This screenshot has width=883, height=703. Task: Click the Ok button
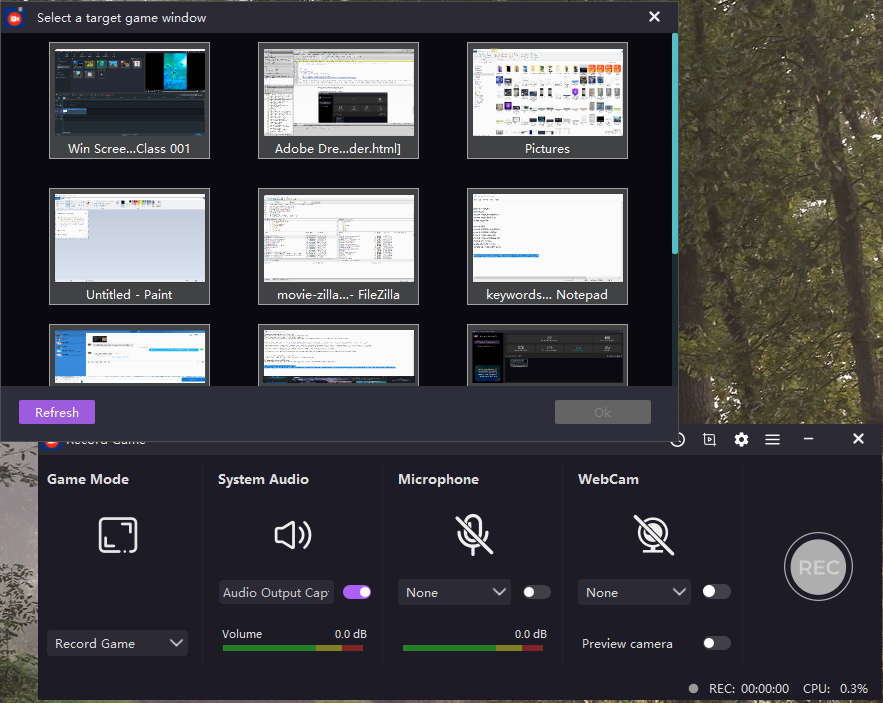(x=602, y=412)
